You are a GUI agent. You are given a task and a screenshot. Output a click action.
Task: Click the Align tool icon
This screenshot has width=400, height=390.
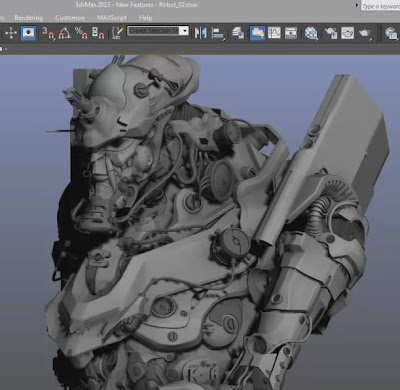[x=218, y=33]
